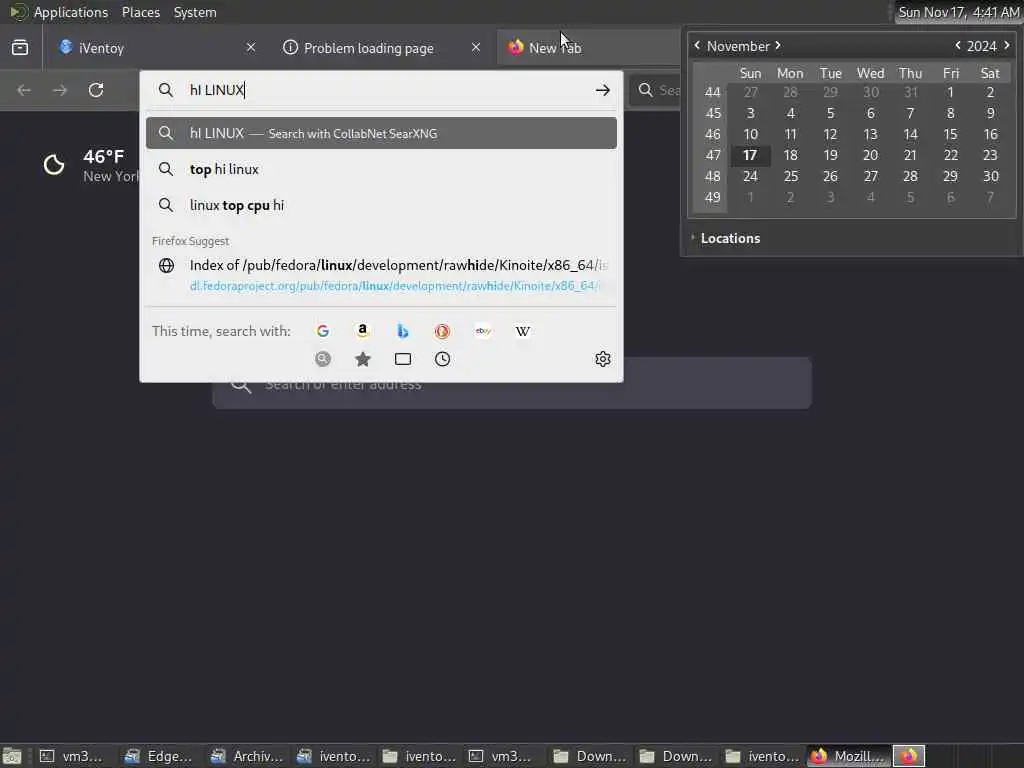Click the go arrow in URL bar
Viewport: 1024px width, 768px height.
point(602,90)
